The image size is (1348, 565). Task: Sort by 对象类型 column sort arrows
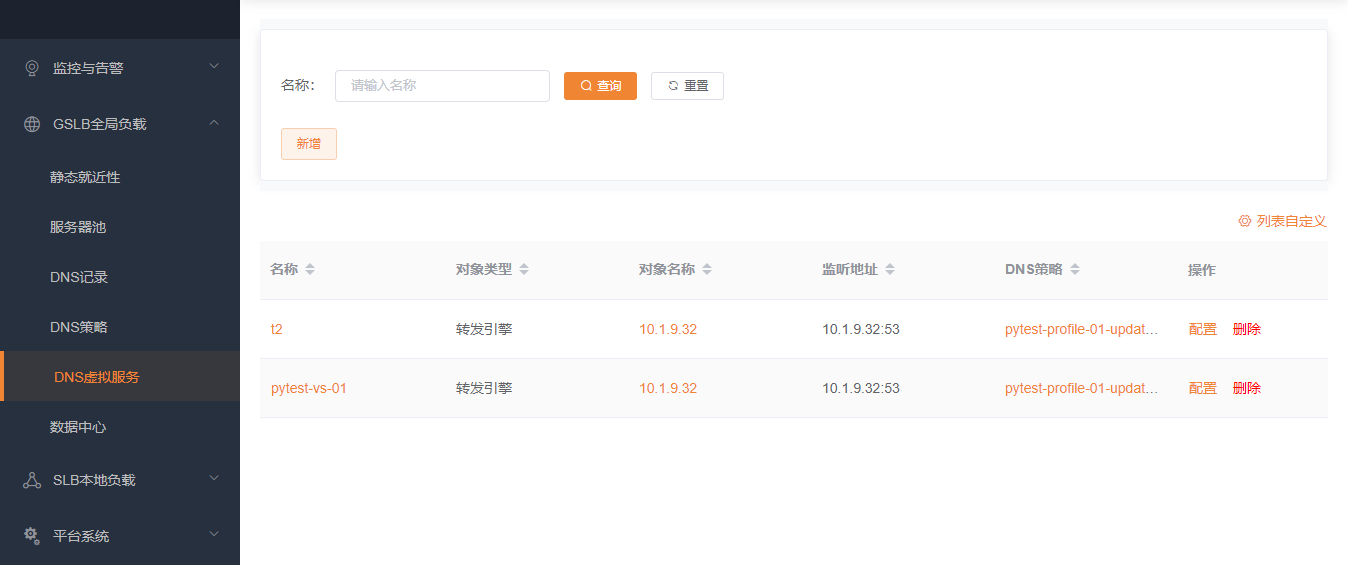coord(524,270)
